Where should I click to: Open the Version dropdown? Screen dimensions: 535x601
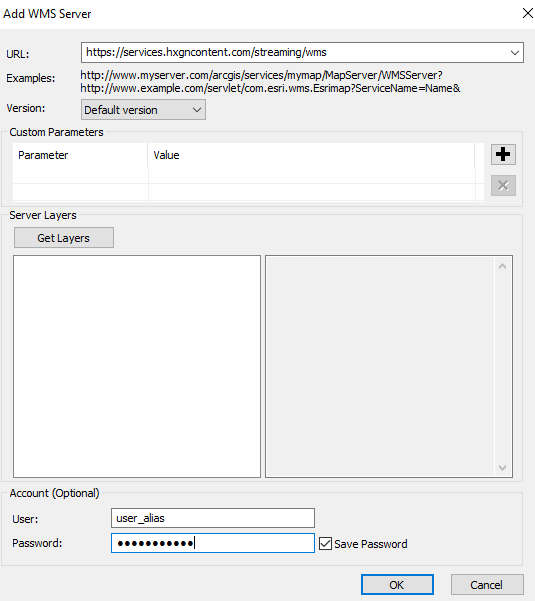click(143, 110)
